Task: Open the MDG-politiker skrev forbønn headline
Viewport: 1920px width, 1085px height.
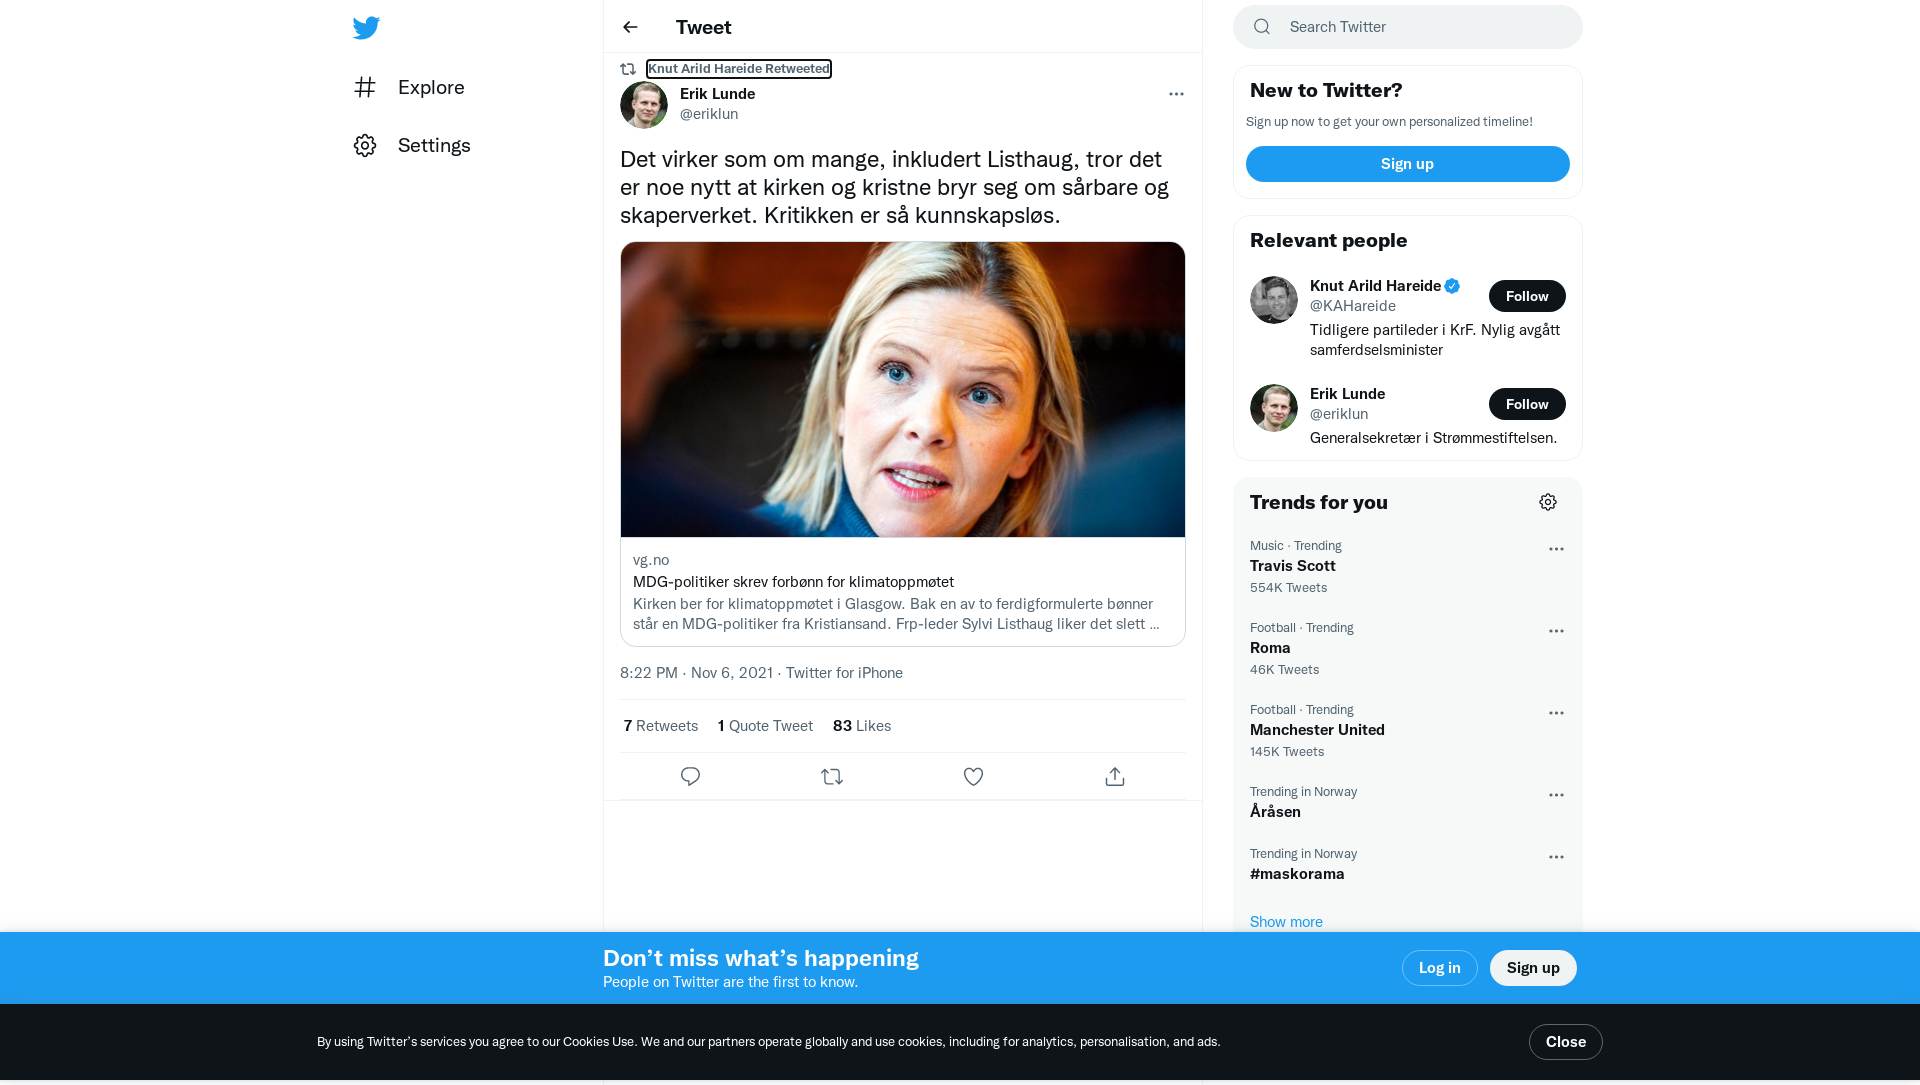Action: pos(793,582)
